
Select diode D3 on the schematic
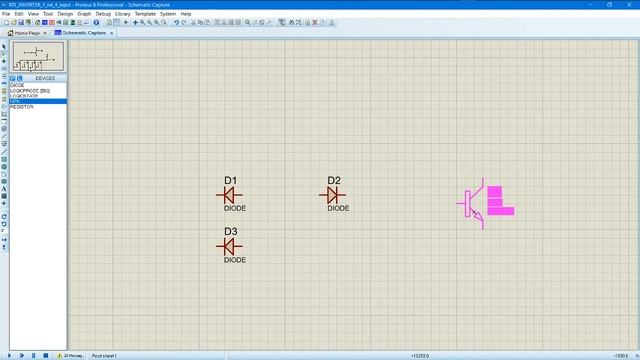tap(229, 247)
